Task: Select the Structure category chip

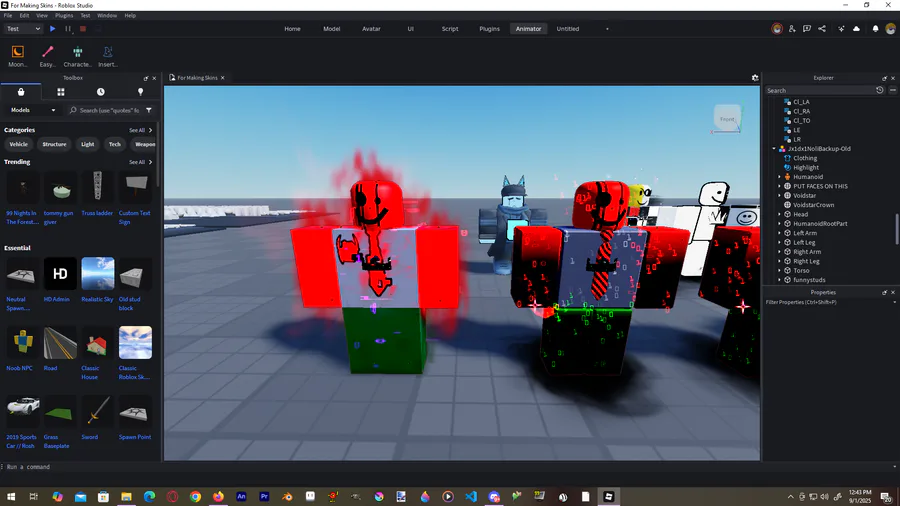Action: (54, 145)
